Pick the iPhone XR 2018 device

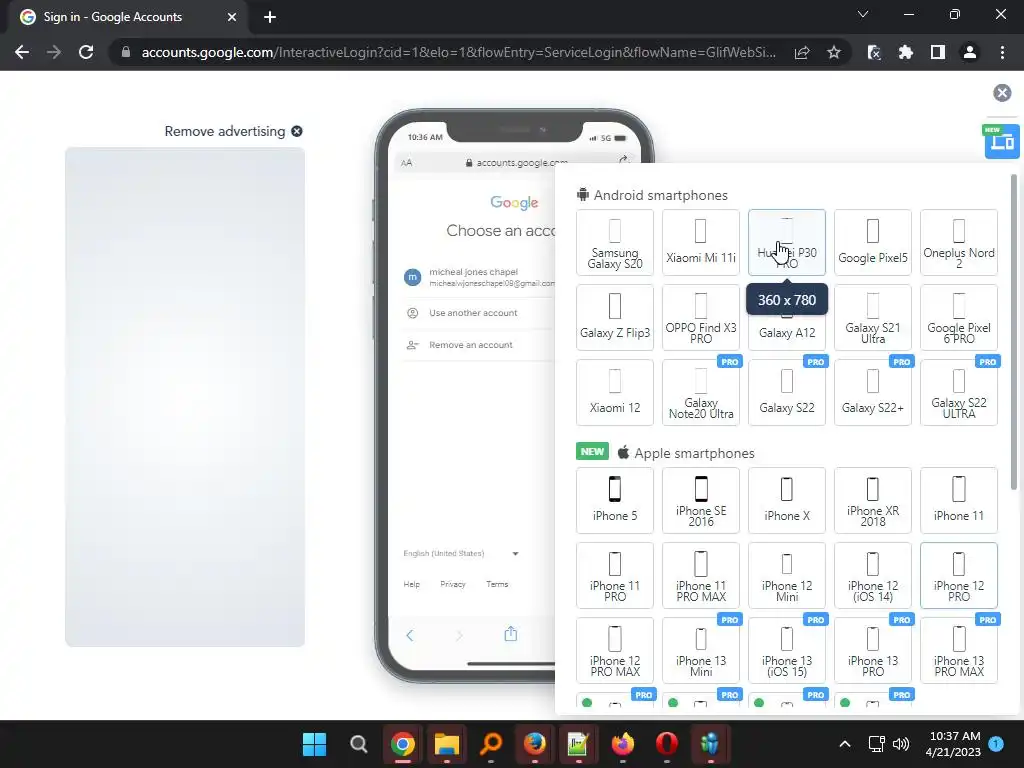(x=872, y=500)
